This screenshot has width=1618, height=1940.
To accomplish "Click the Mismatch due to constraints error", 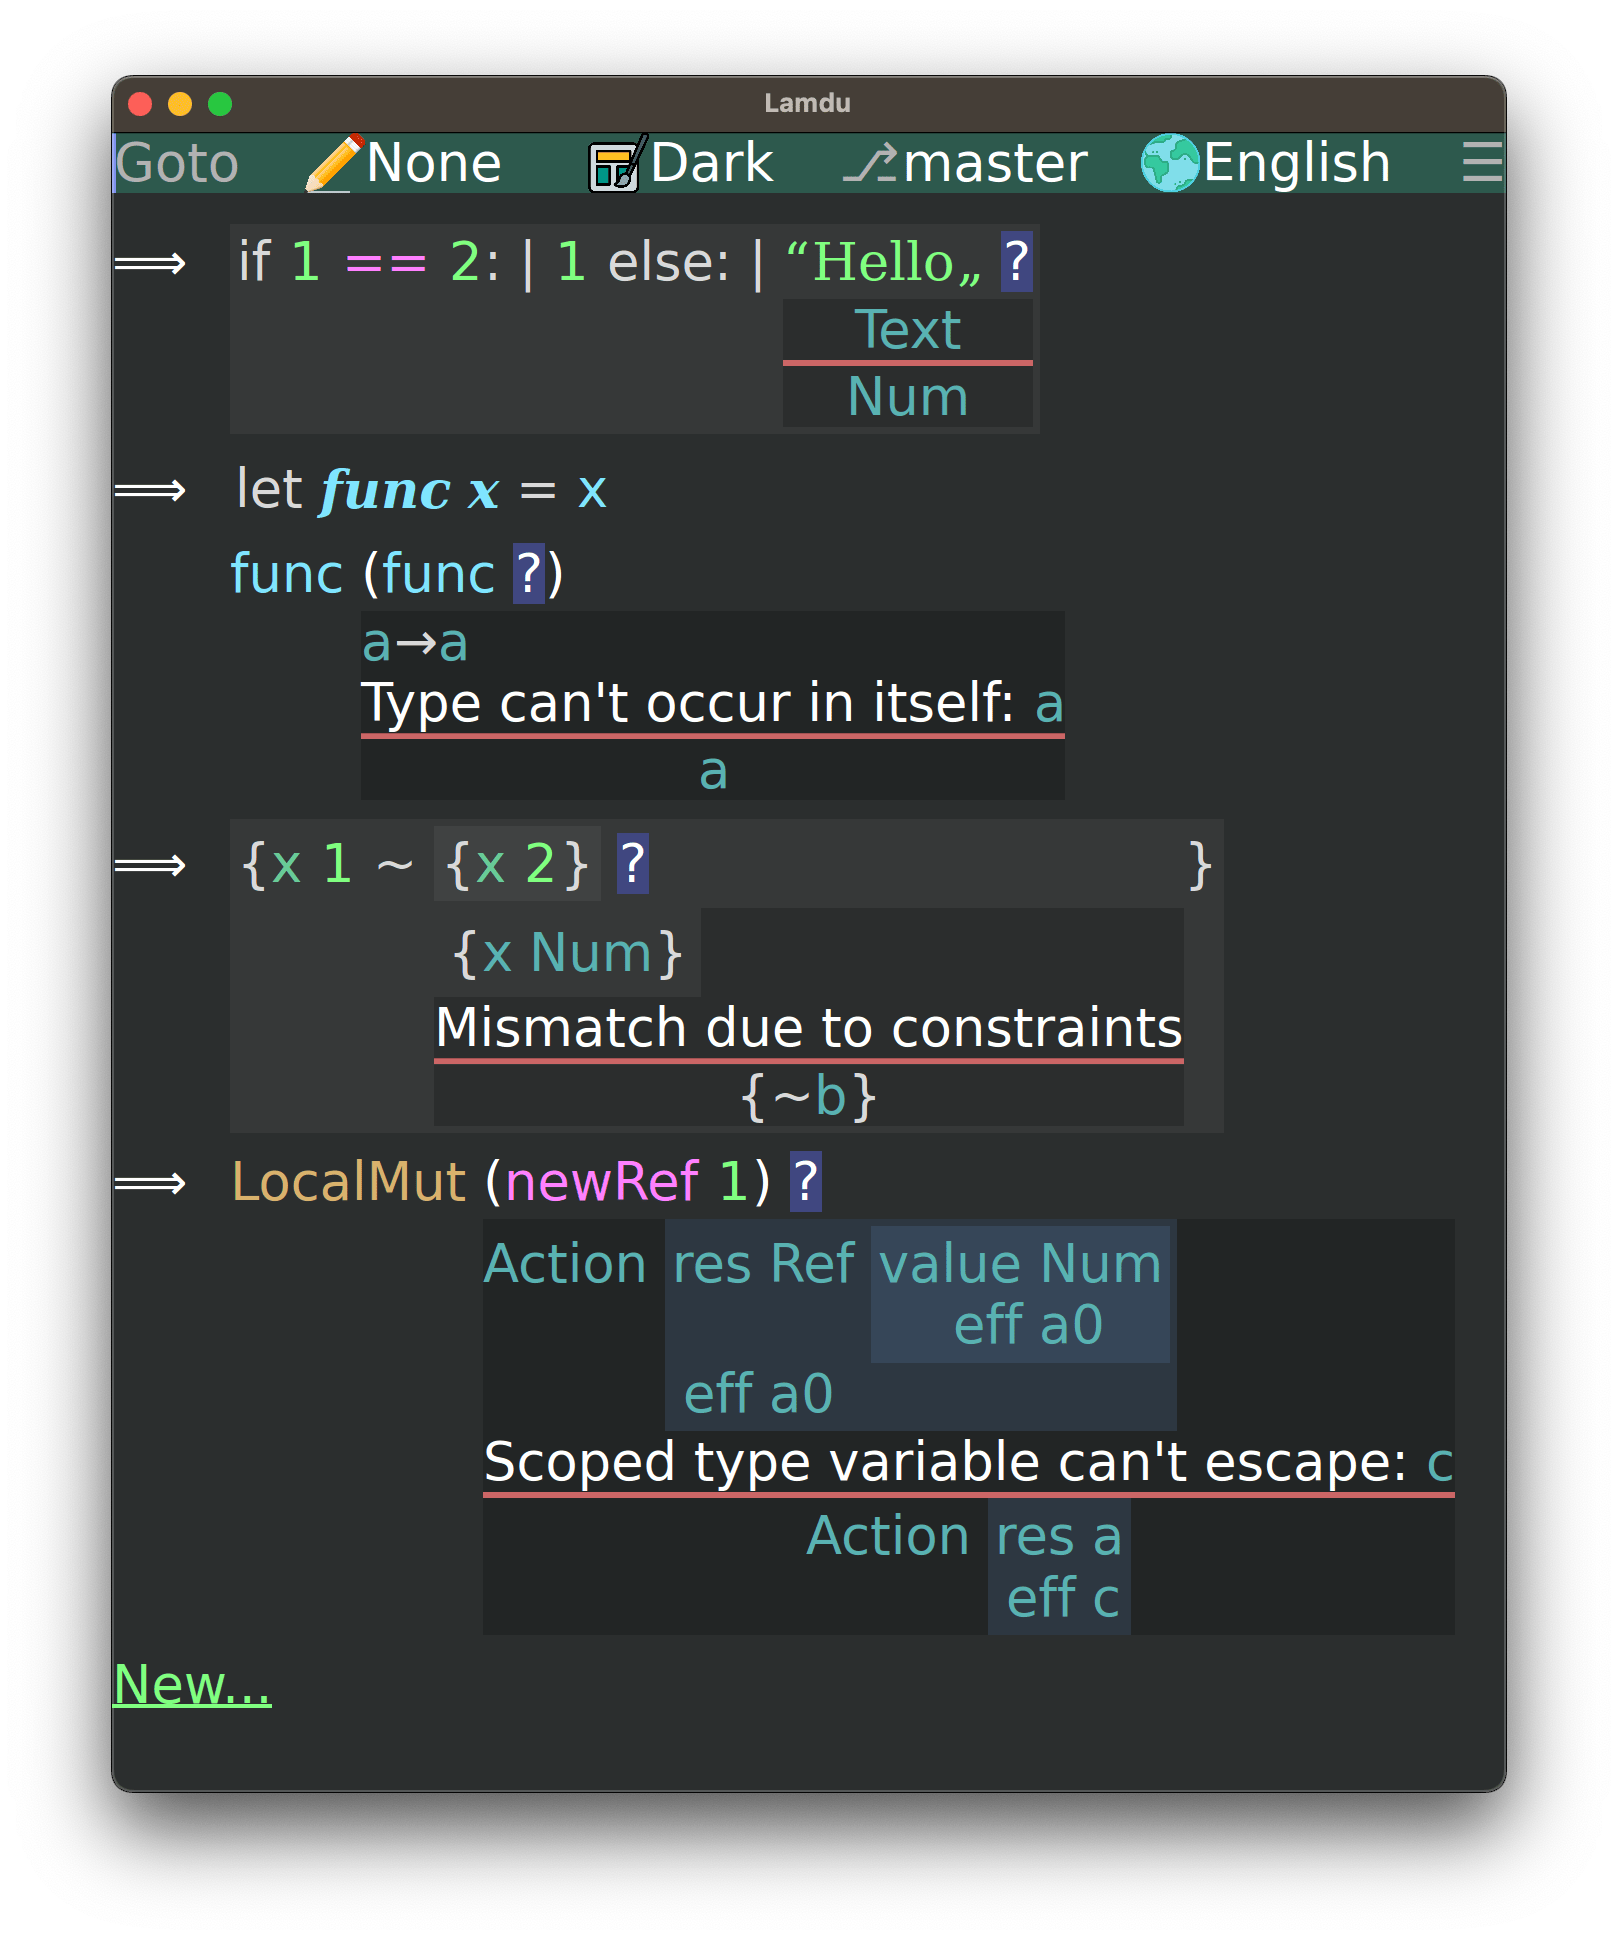I will 808,1026.
